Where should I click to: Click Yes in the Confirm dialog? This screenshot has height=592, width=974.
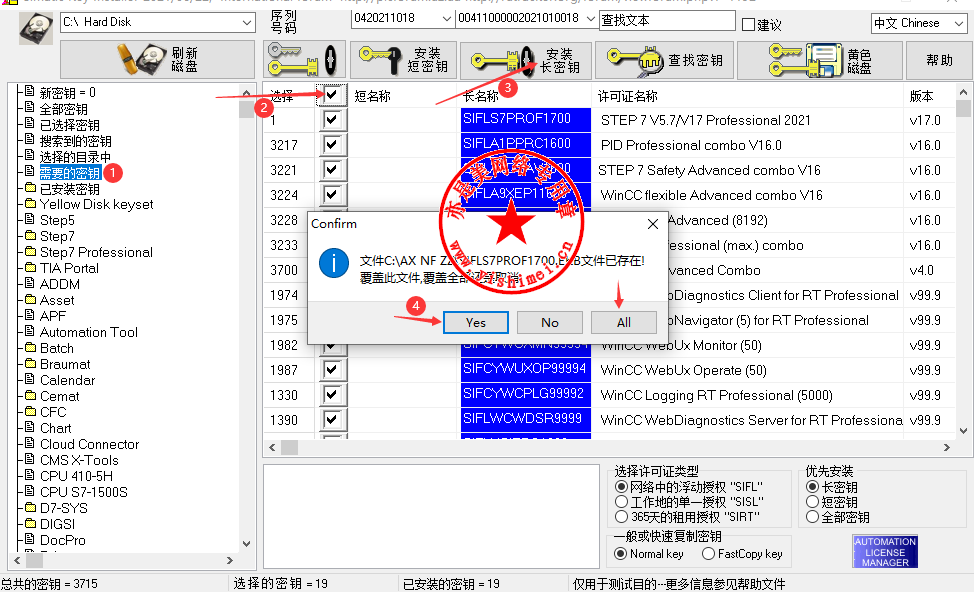[476, 322]
